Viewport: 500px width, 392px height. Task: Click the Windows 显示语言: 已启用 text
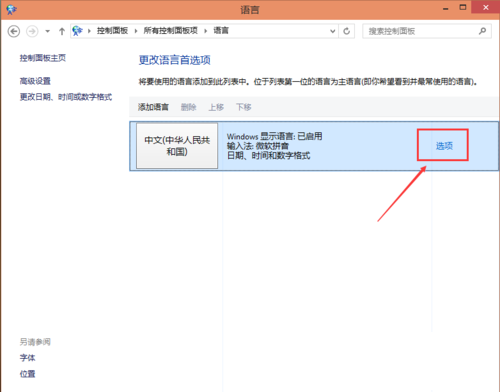tap(274, 136)
